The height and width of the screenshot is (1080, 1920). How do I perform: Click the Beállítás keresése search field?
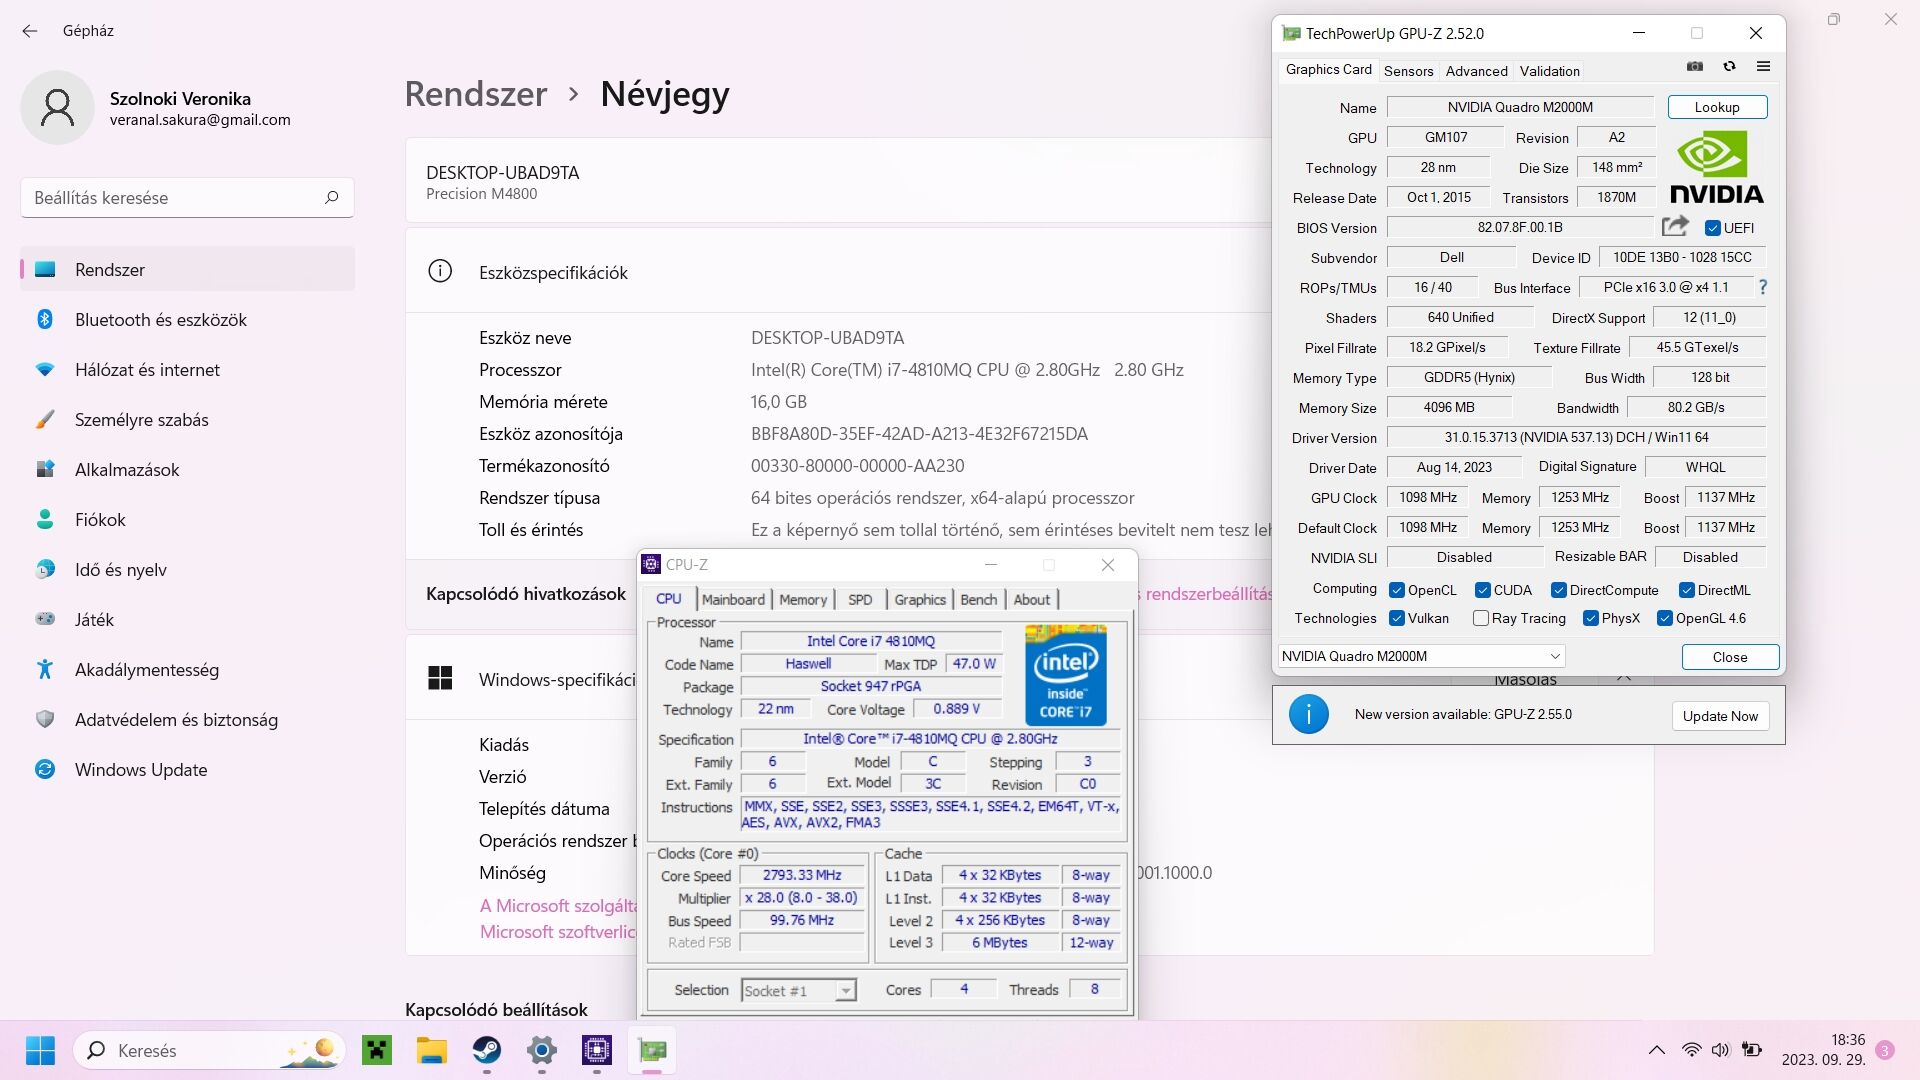[187, 197]
